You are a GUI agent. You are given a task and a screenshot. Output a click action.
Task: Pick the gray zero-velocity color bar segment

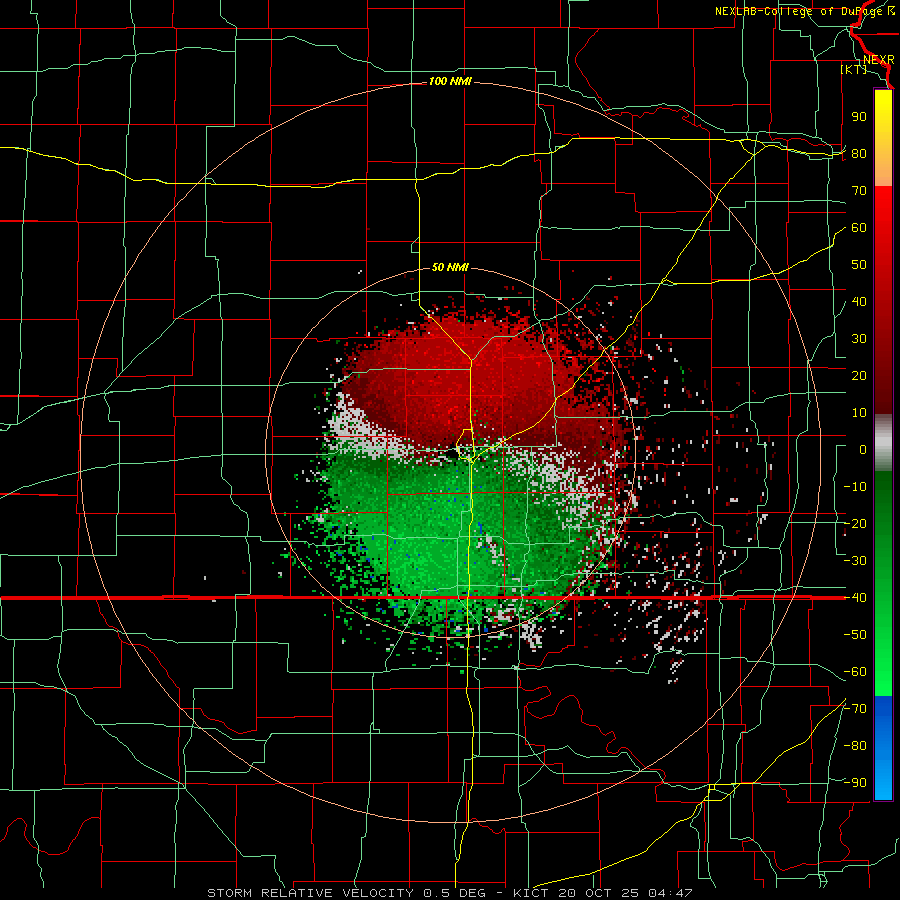pos(883,443)
